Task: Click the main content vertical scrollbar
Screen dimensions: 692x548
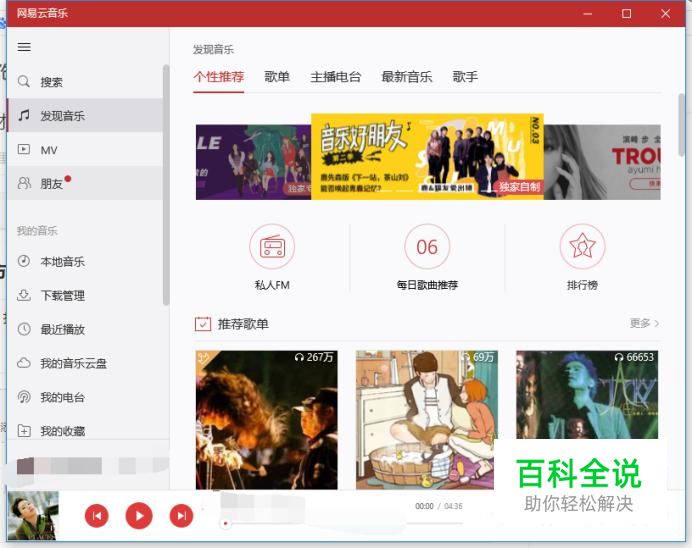Action: [682, 125]
